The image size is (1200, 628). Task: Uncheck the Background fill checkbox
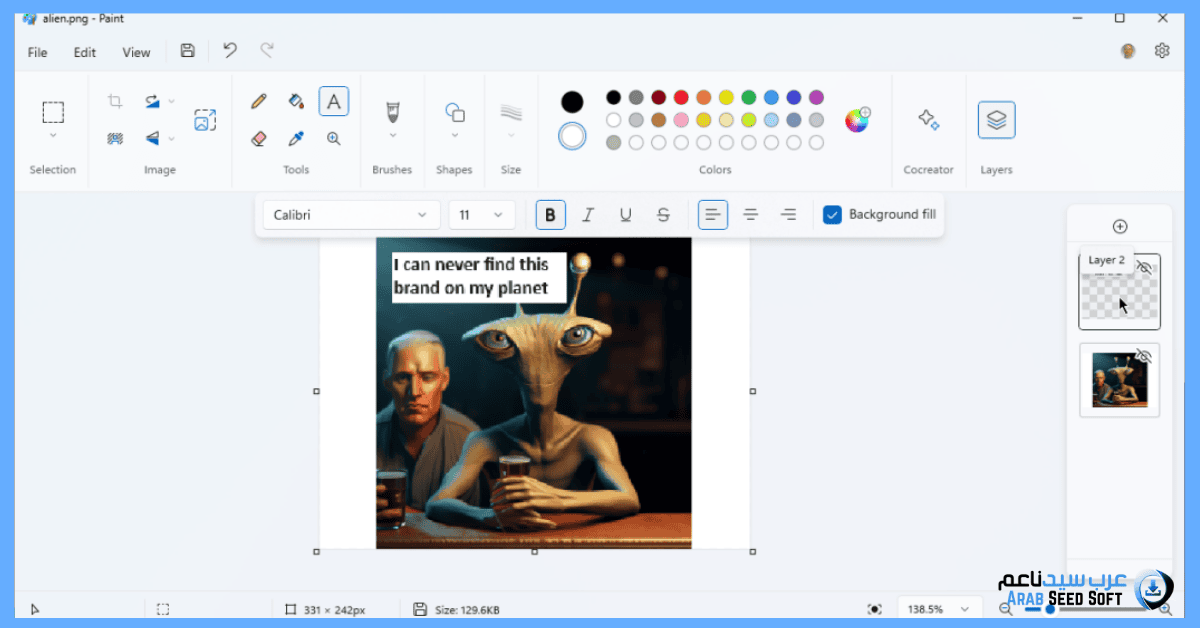[x=832, y=215]
